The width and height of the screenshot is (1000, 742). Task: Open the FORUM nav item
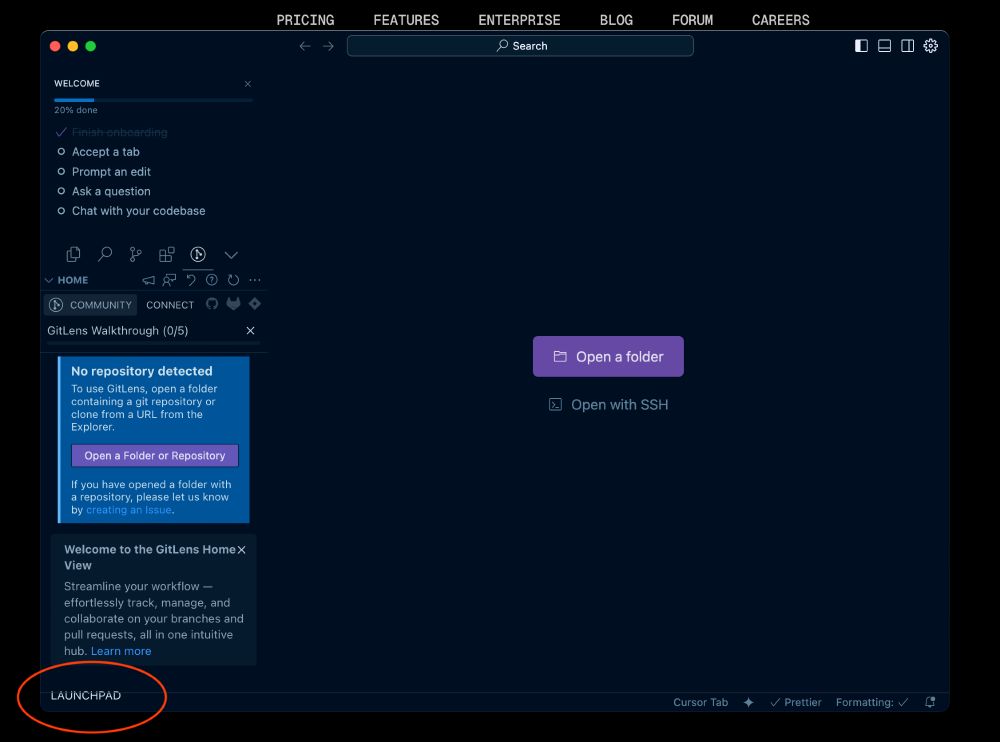coord(692,20)
